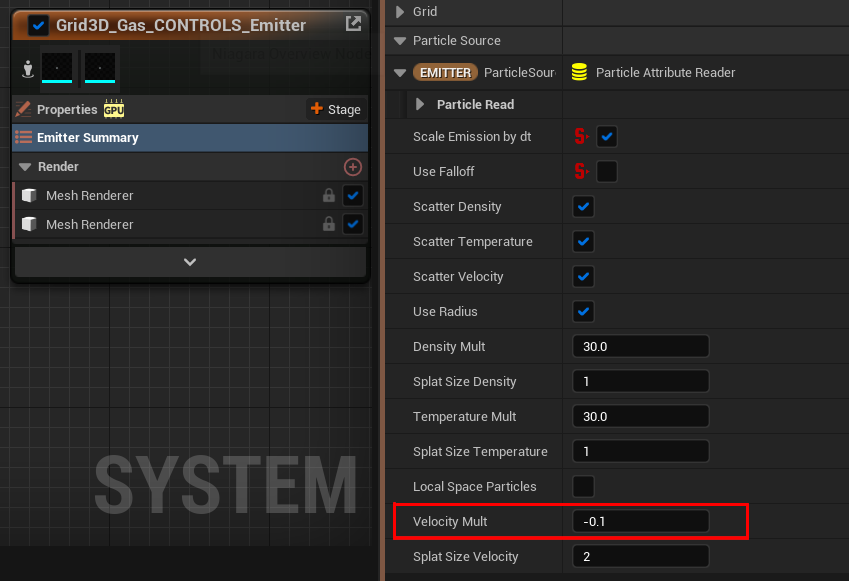Disable the Grid3D_Gas_CONTROLS_Emitter checkbox
Viewport: 849px width, 581px height.
[x=39, y=24]
